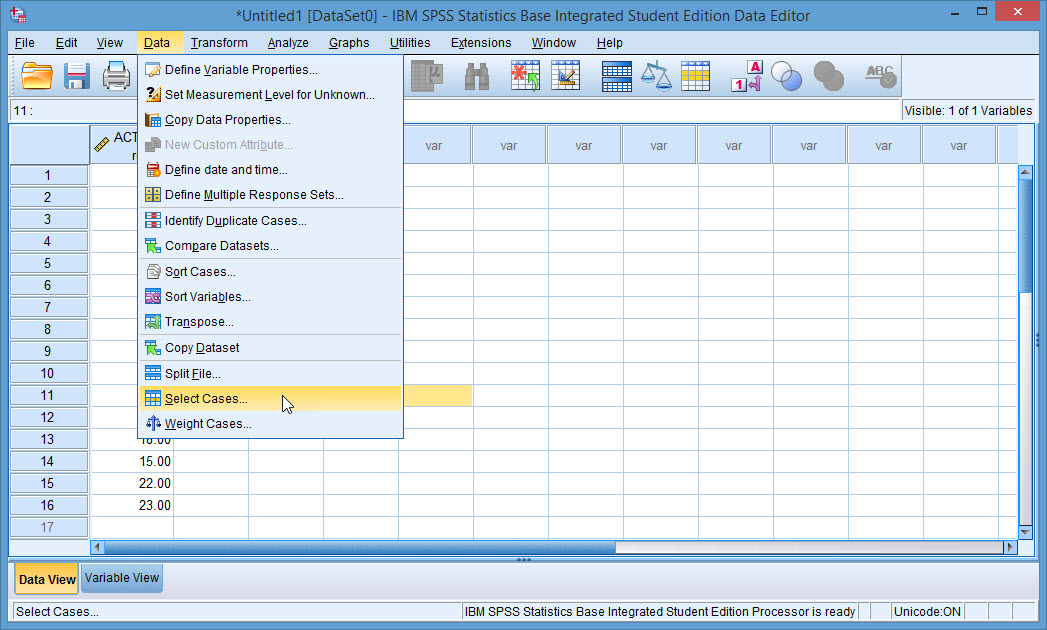Click the Insert Cases toolbar icon
1047x630 pixels.
click(526, 76)
